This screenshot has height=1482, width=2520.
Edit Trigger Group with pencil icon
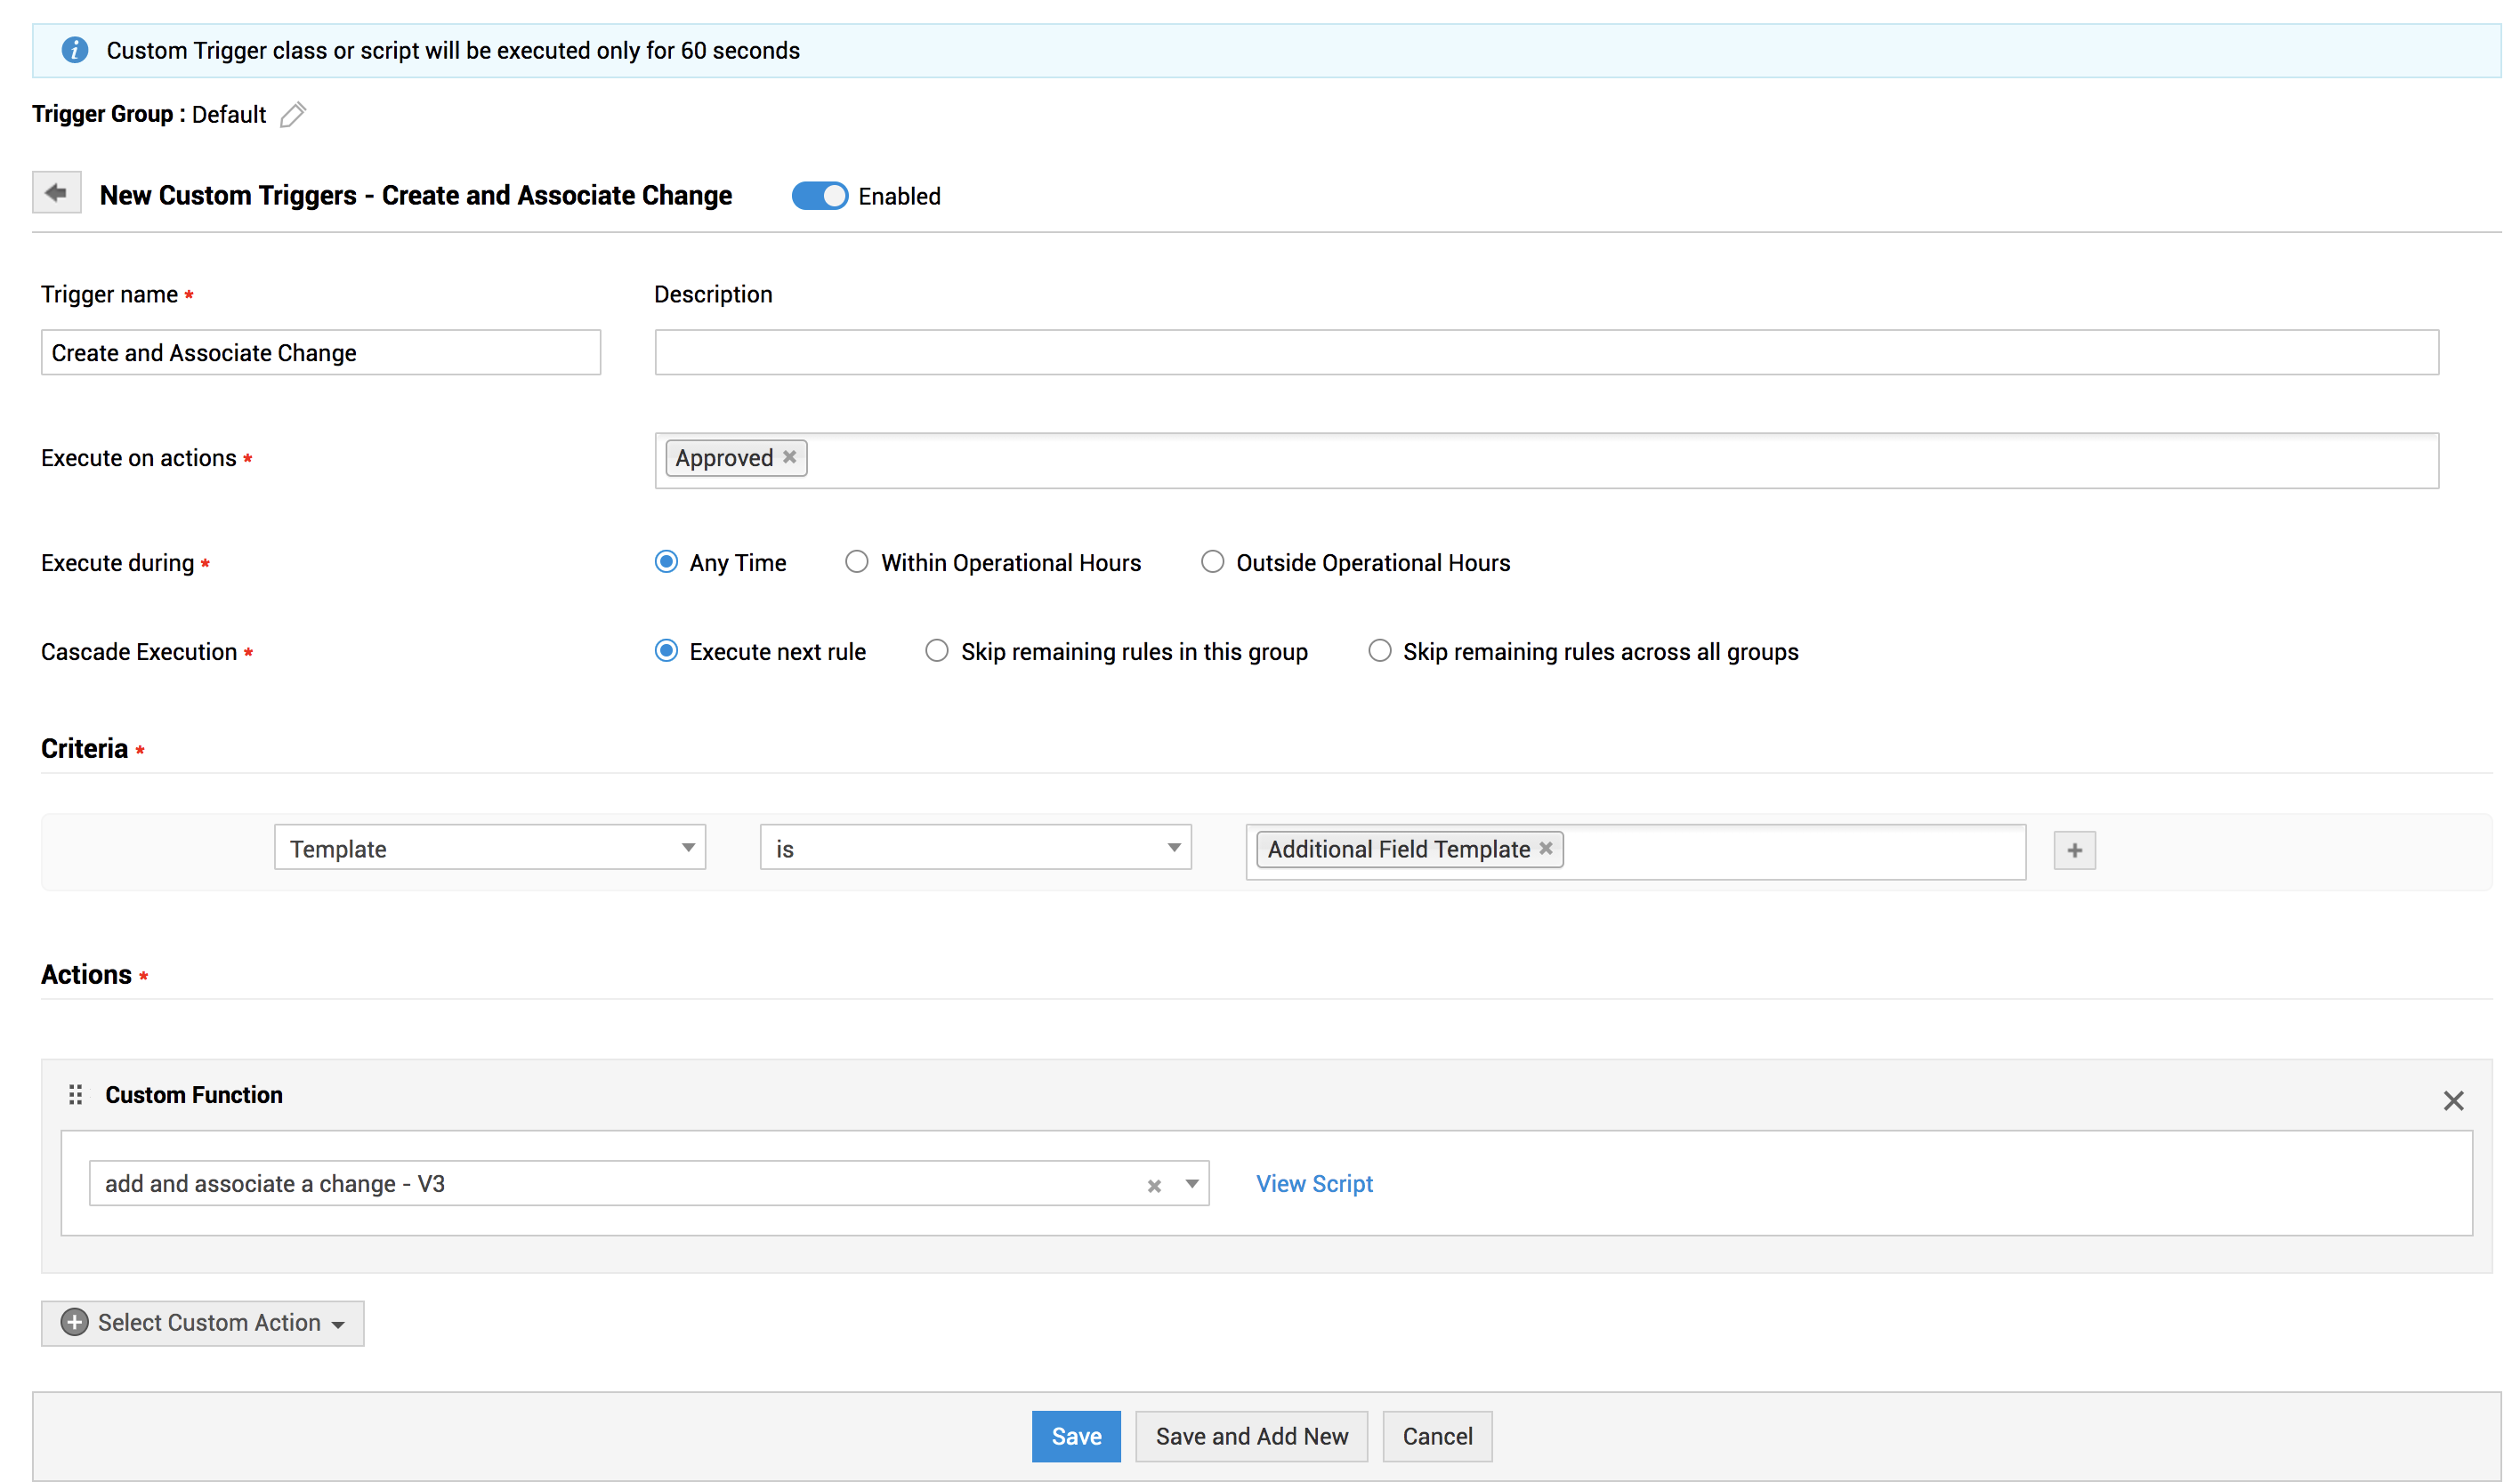292,115
